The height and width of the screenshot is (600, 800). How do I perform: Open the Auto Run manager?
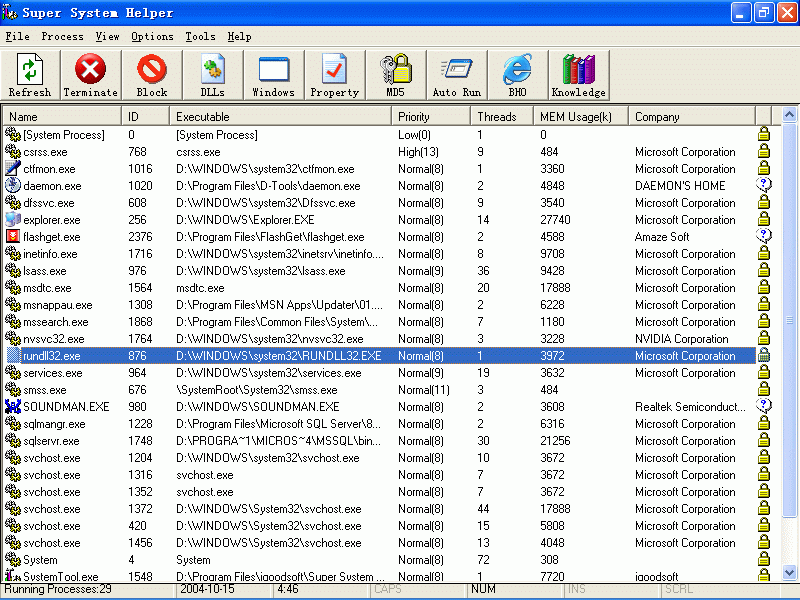click(457, 75)
